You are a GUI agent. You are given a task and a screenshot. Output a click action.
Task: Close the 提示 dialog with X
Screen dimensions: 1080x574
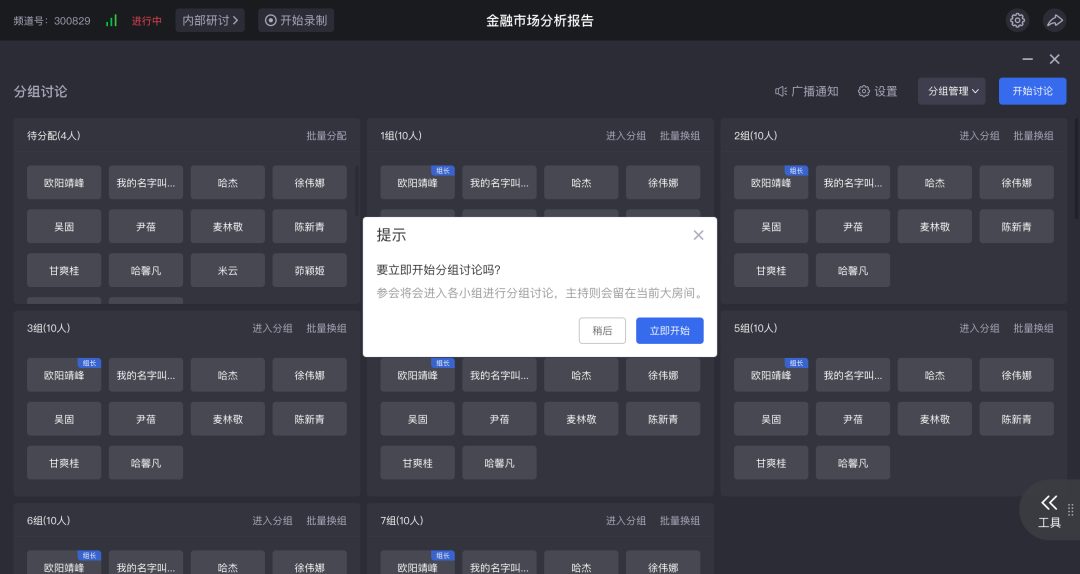(x=698, y=235)
